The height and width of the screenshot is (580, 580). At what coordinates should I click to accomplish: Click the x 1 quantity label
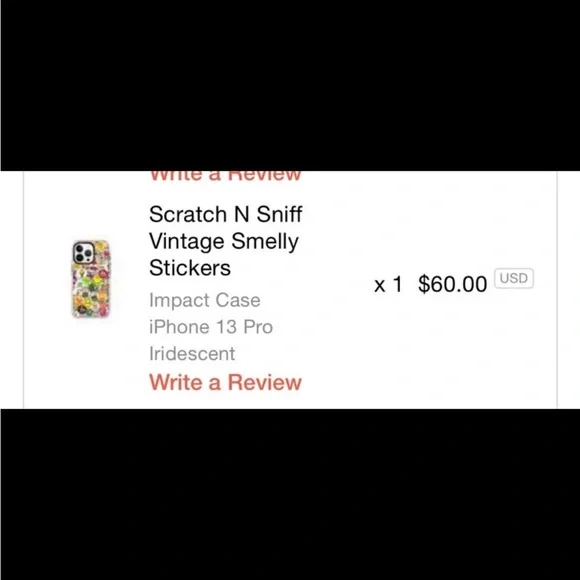pyautogui.click(x=388, y=284)
